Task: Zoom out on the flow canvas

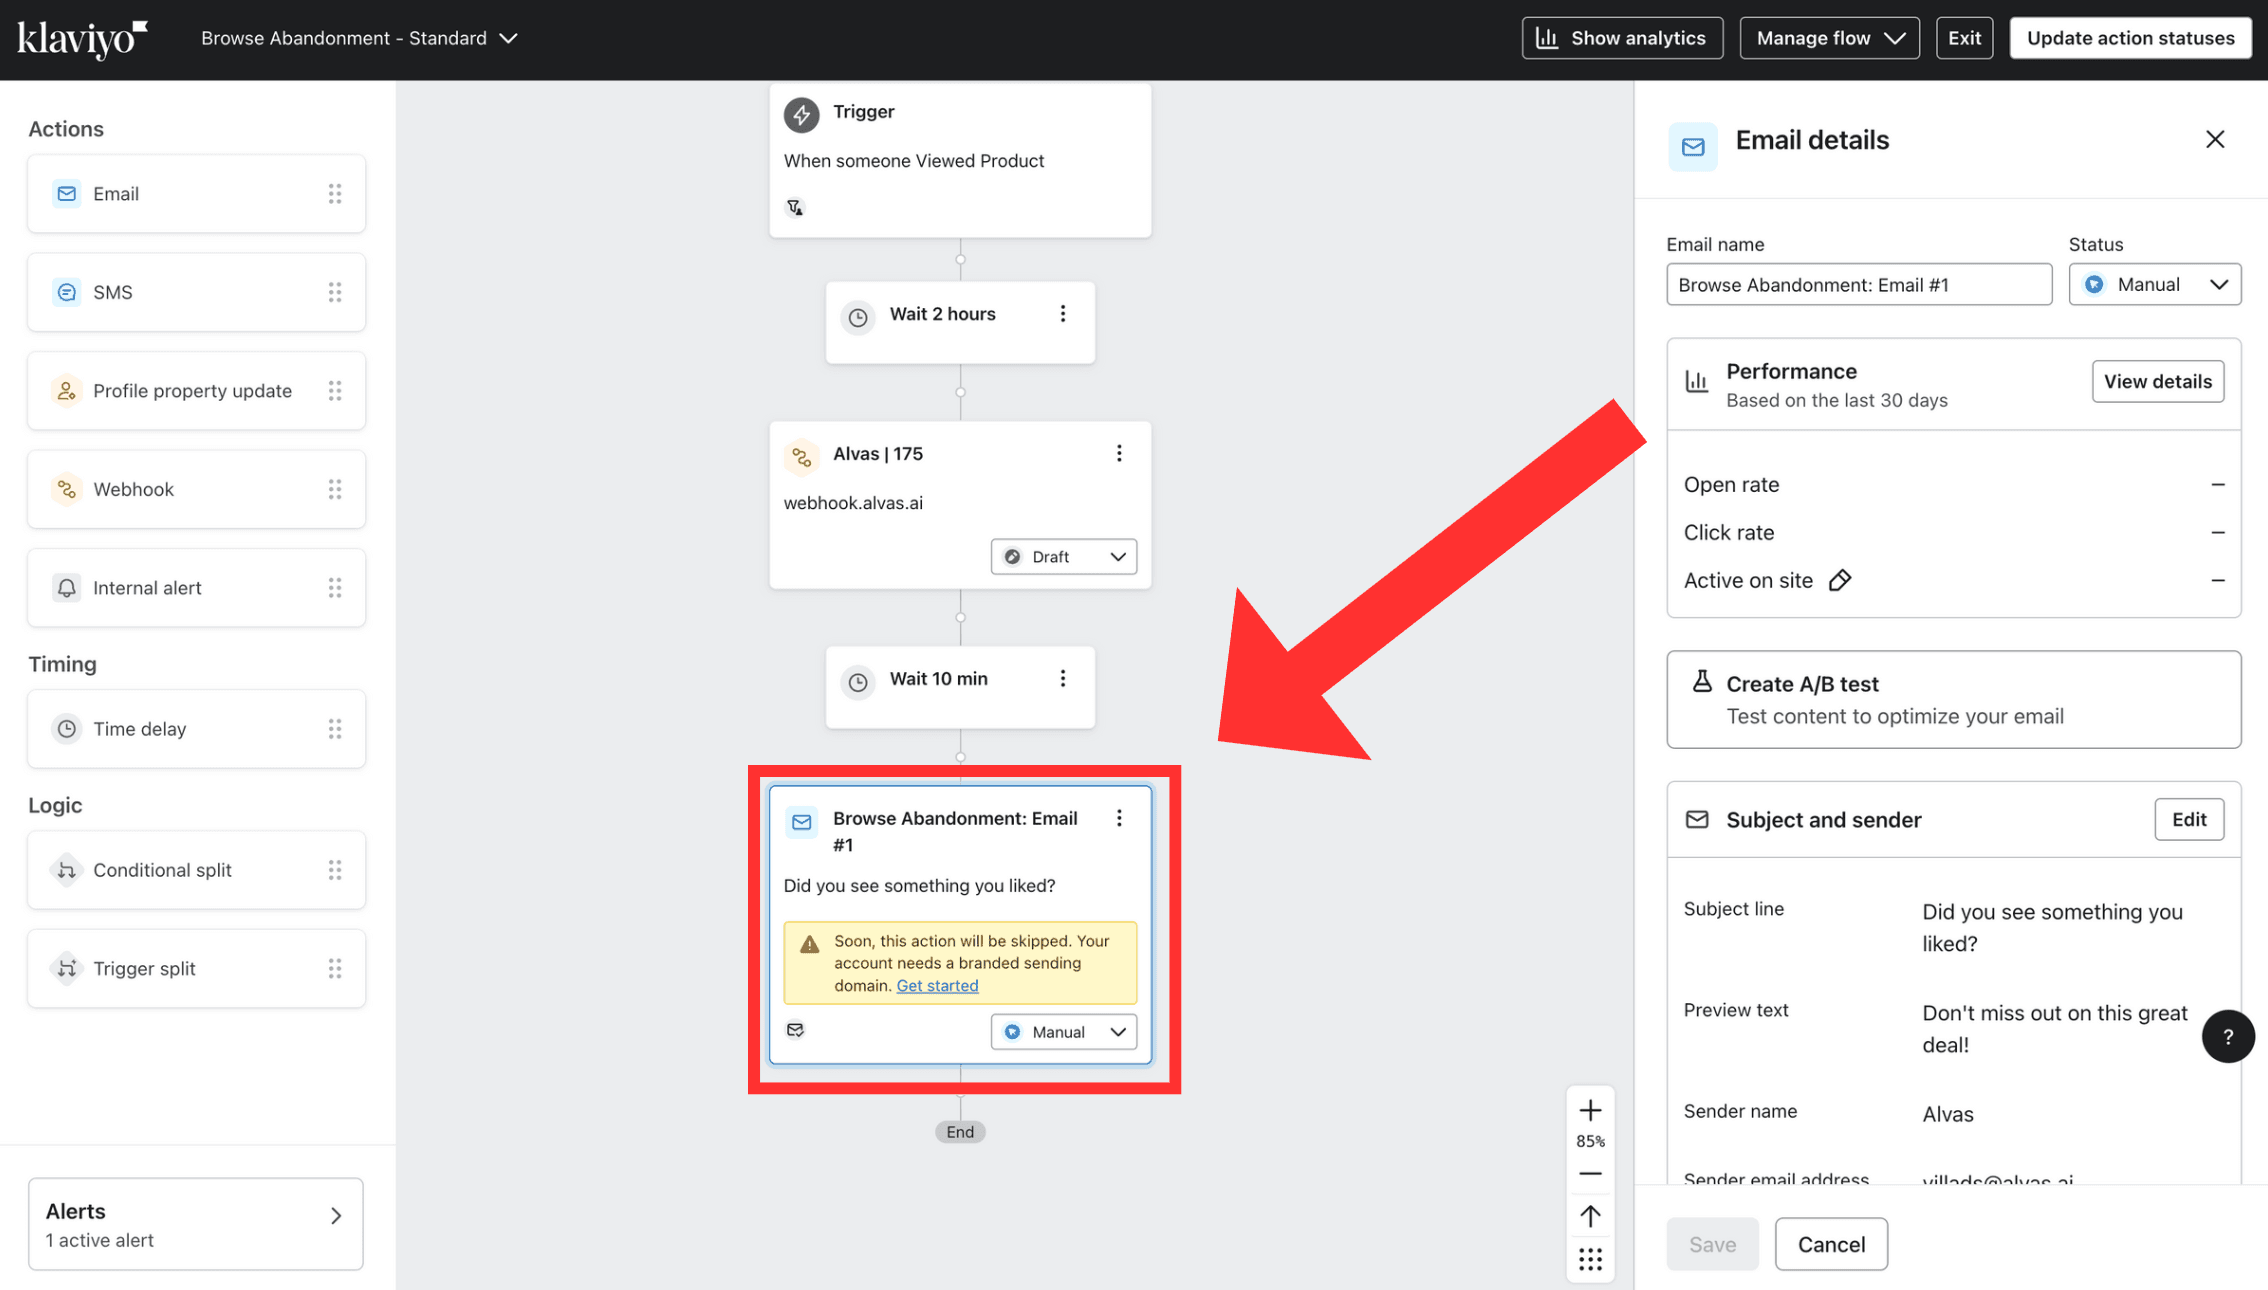Action: click(x=1590, y=1174)
